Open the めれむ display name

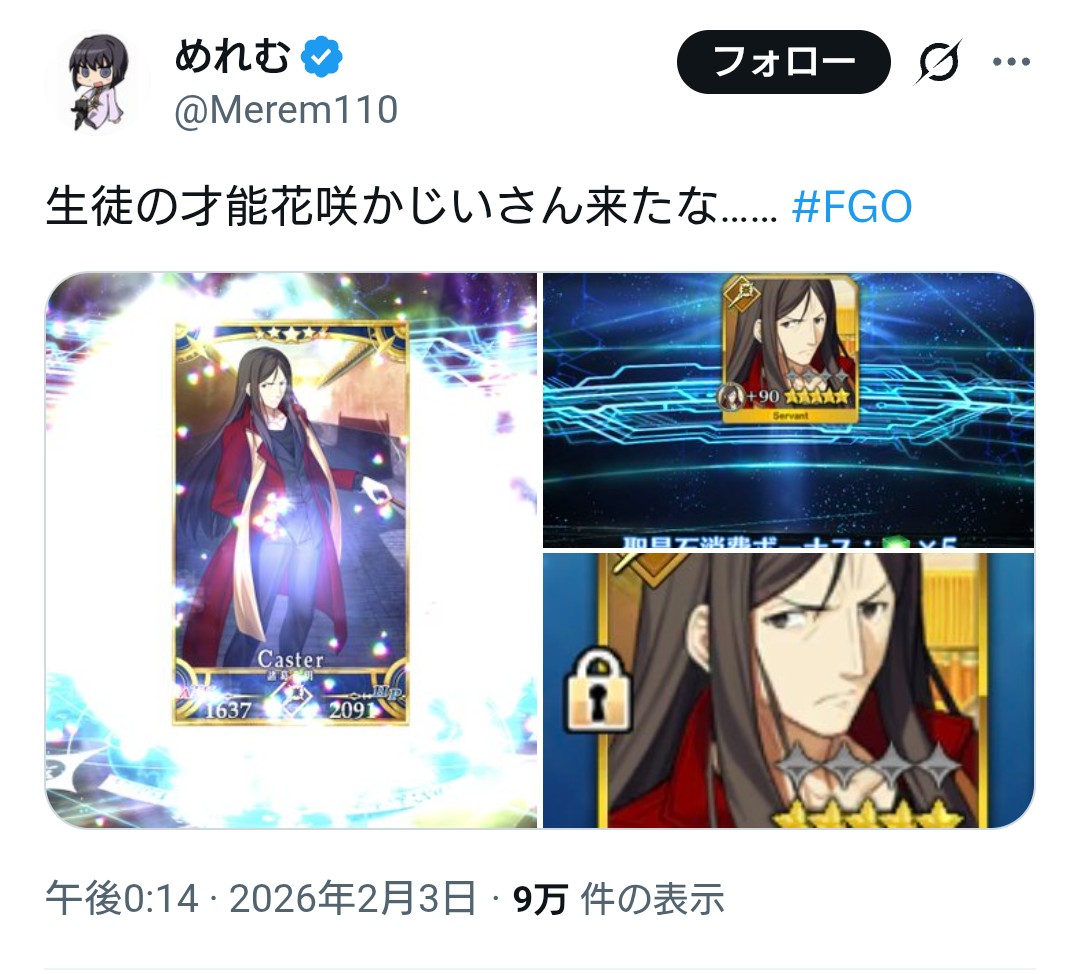coord(232,56)
